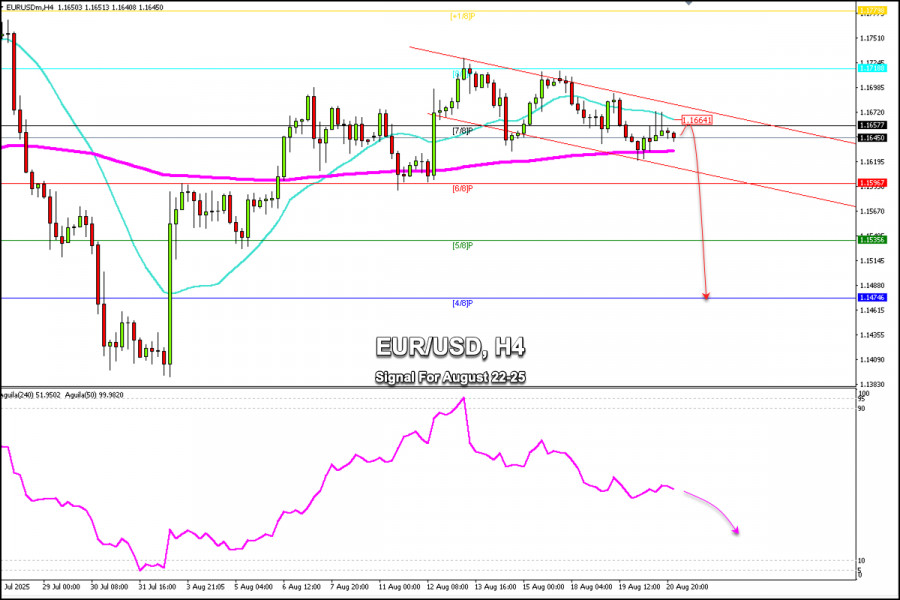The width and height of the screenshot is (900, 600).
Task: Select the green 1.15356 price tag
Action: 872,240
